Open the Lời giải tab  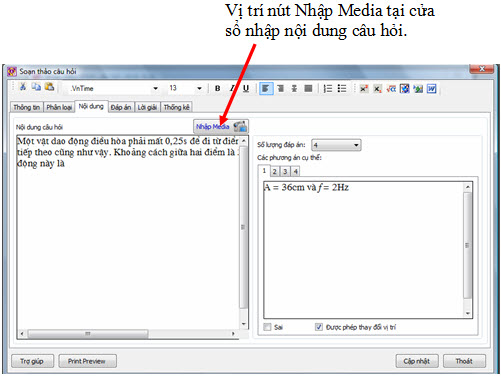[147, 107]
